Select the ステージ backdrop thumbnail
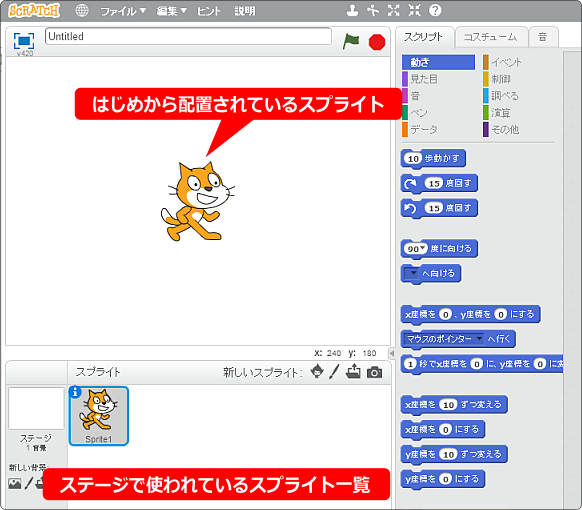582x510 pixels. (x=36, y=408)
